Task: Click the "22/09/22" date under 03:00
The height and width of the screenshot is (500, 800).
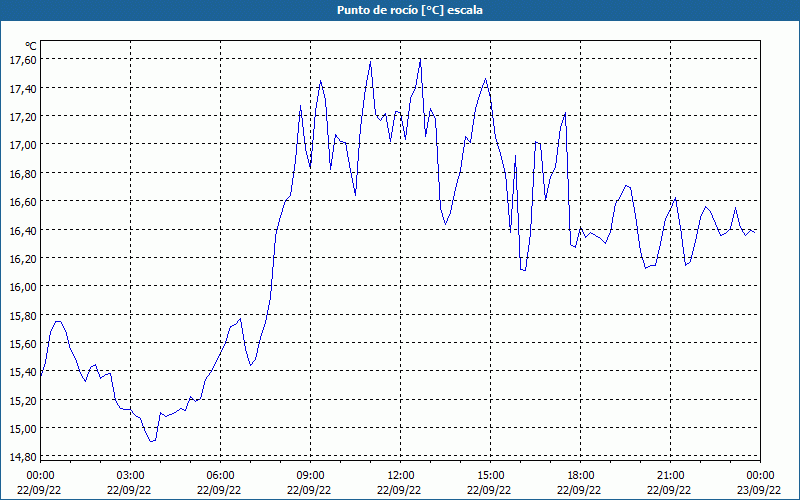Action: (129, 490)
